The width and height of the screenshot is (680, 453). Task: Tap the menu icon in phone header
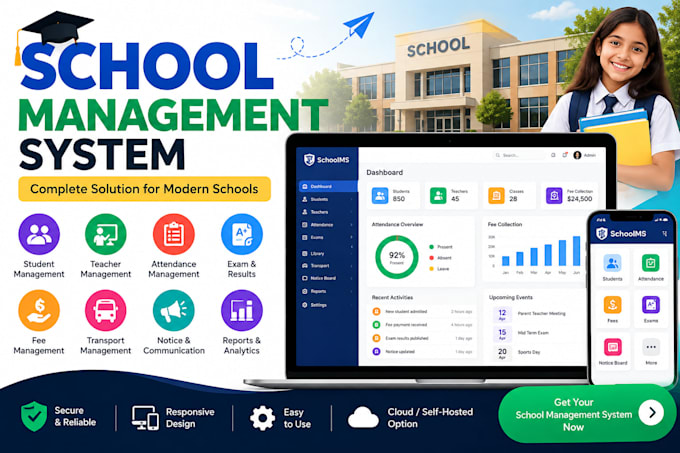664,234
